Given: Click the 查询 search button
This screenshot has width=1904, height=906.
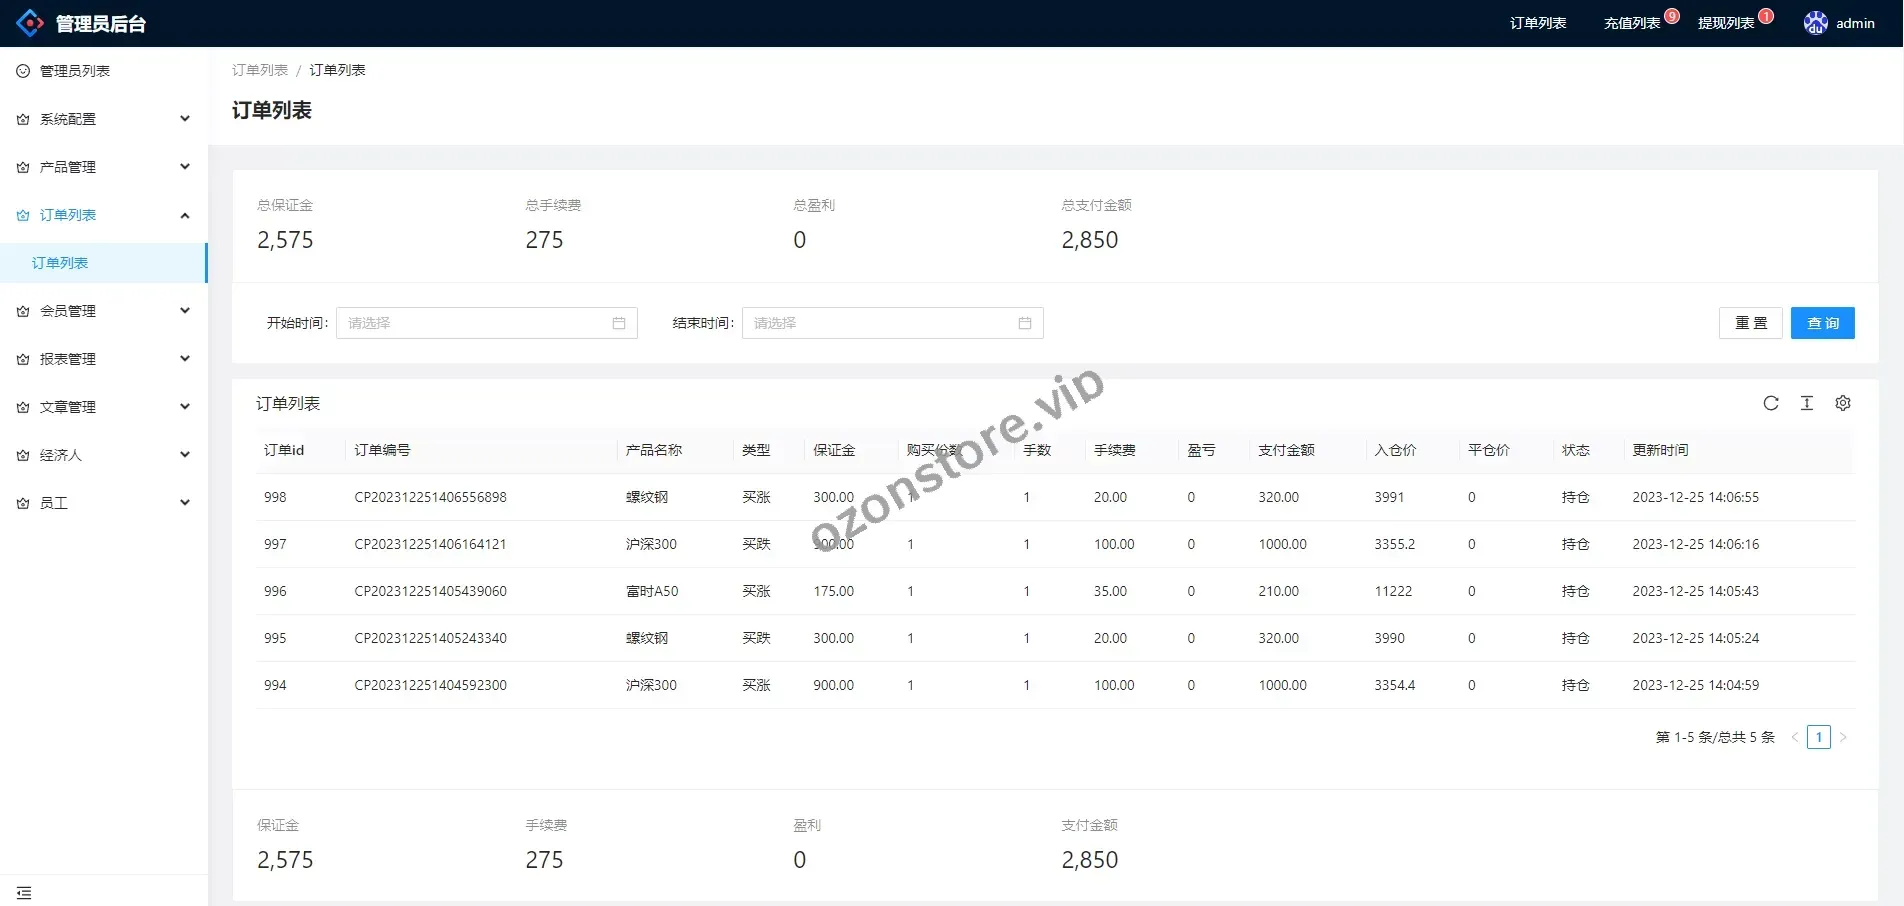Looking at the screenshot, I should [1822, 323].
